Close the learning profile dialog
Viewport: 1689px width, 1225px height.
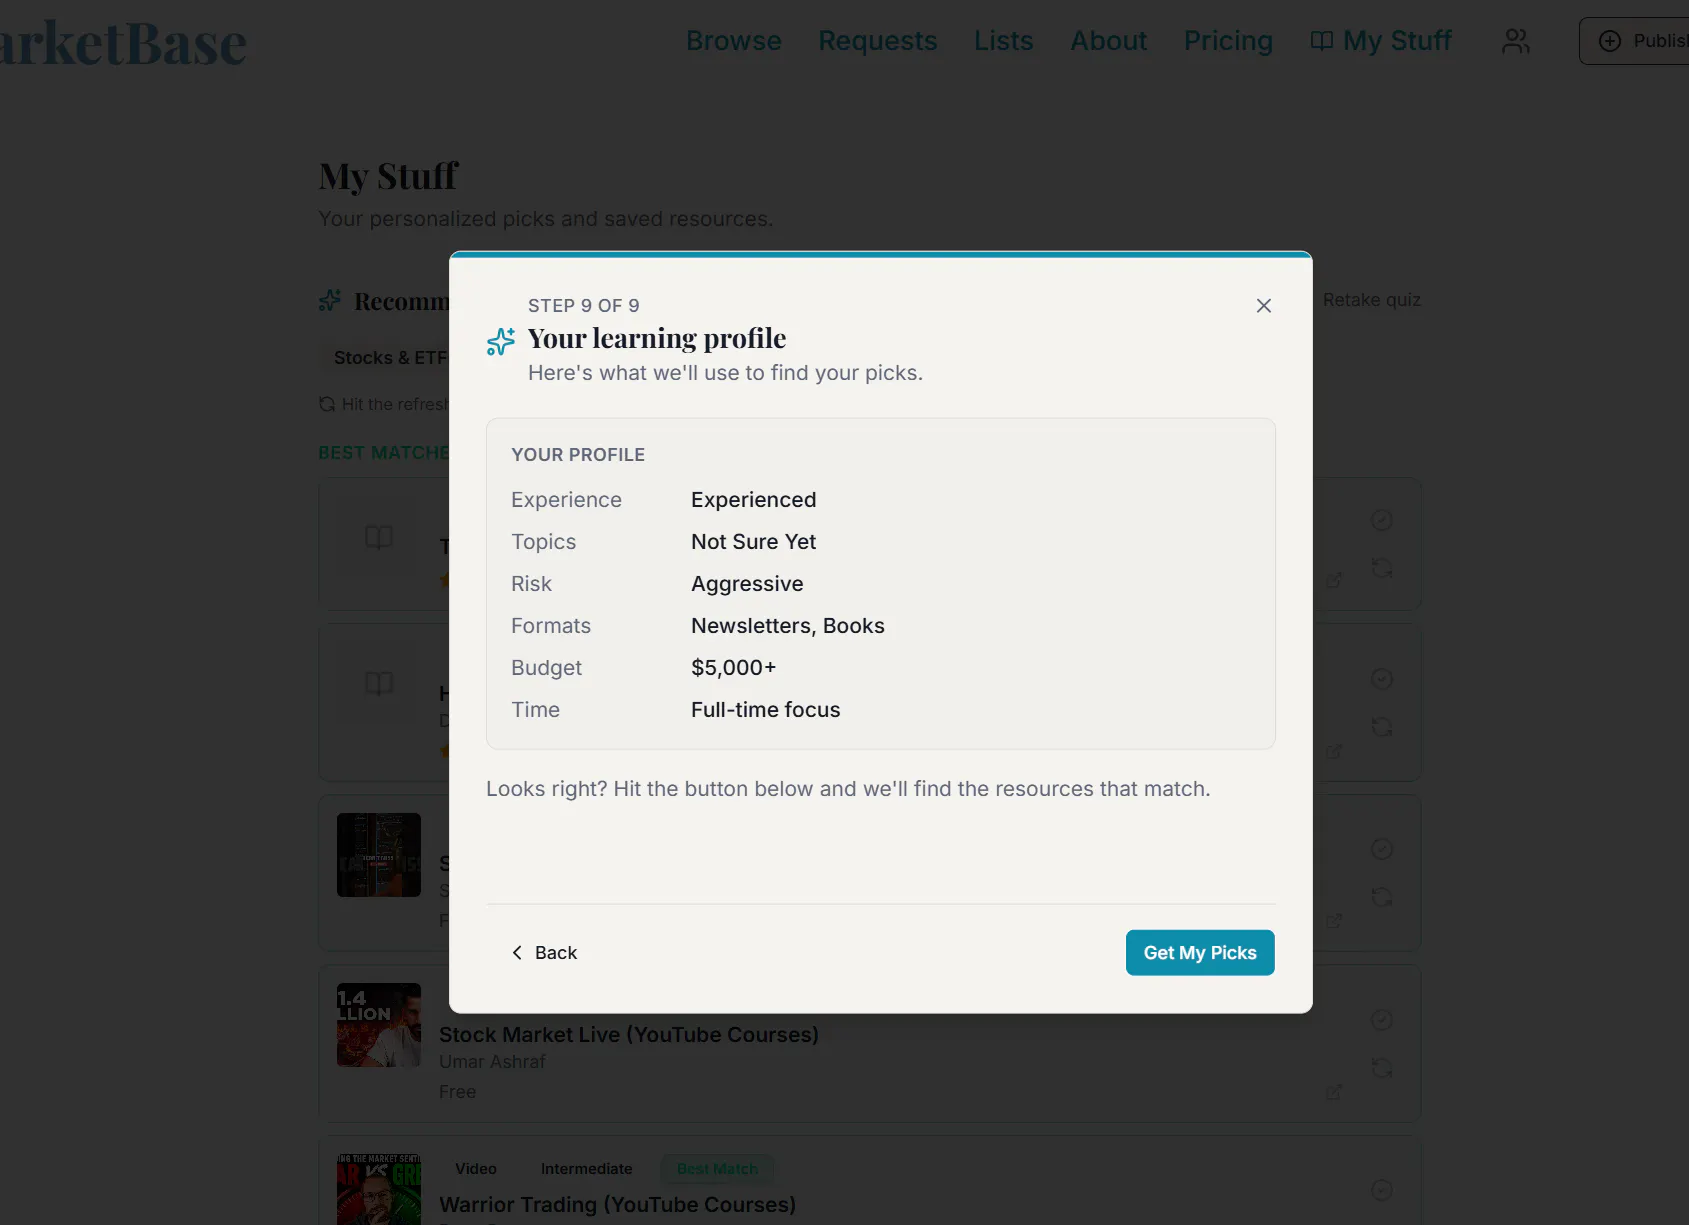1264,306
